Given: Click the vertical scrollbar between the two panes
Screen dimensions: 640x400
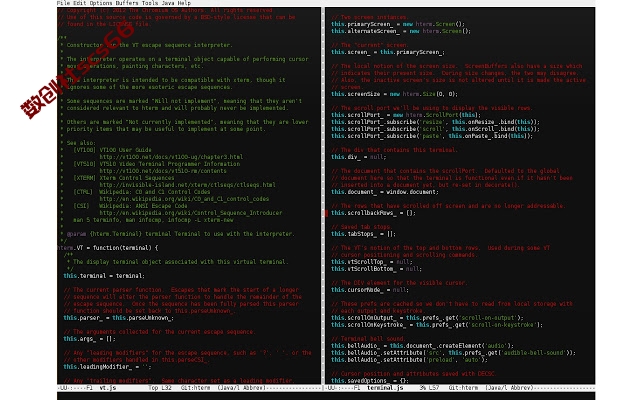Looking at the screenshot, I should pos(323,195).
